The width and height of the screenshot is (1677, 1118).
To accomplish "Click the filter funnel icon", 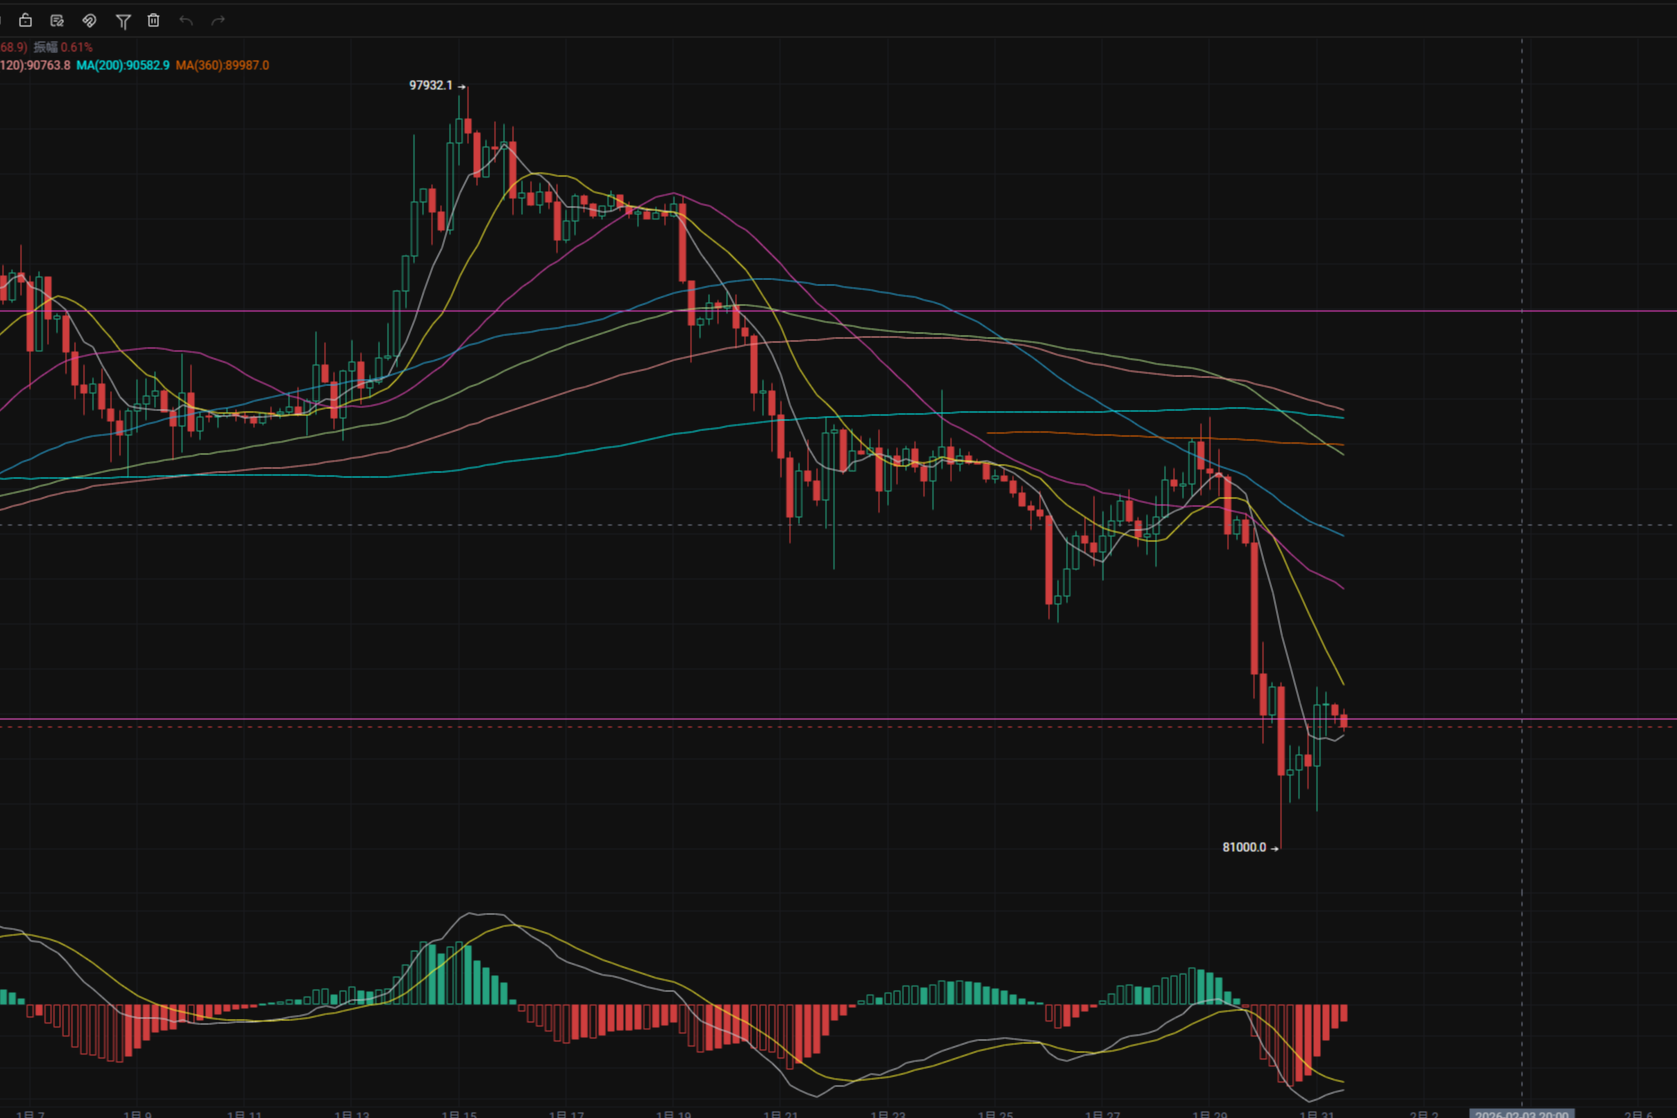I will [122, 20].
